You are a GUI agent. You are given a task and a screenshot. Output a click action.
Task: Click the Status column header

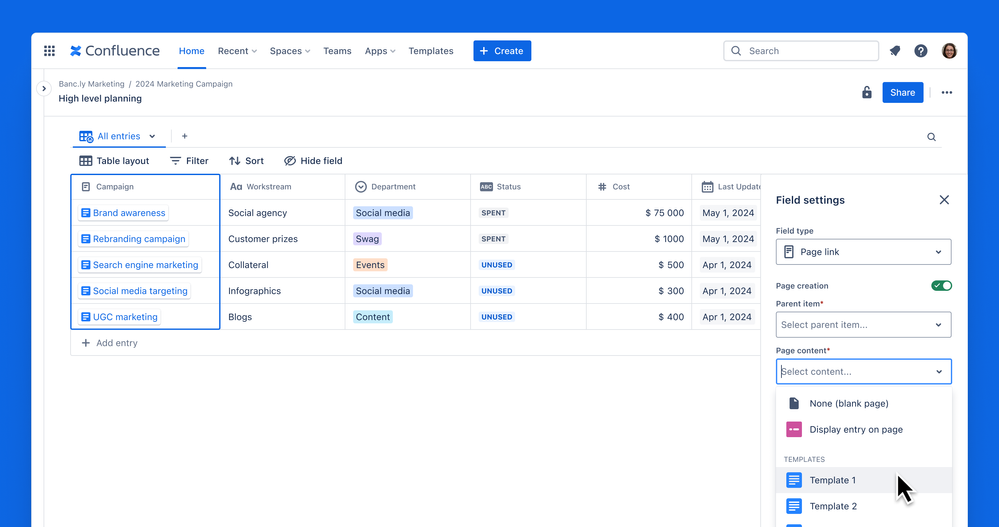click(528, 187)
